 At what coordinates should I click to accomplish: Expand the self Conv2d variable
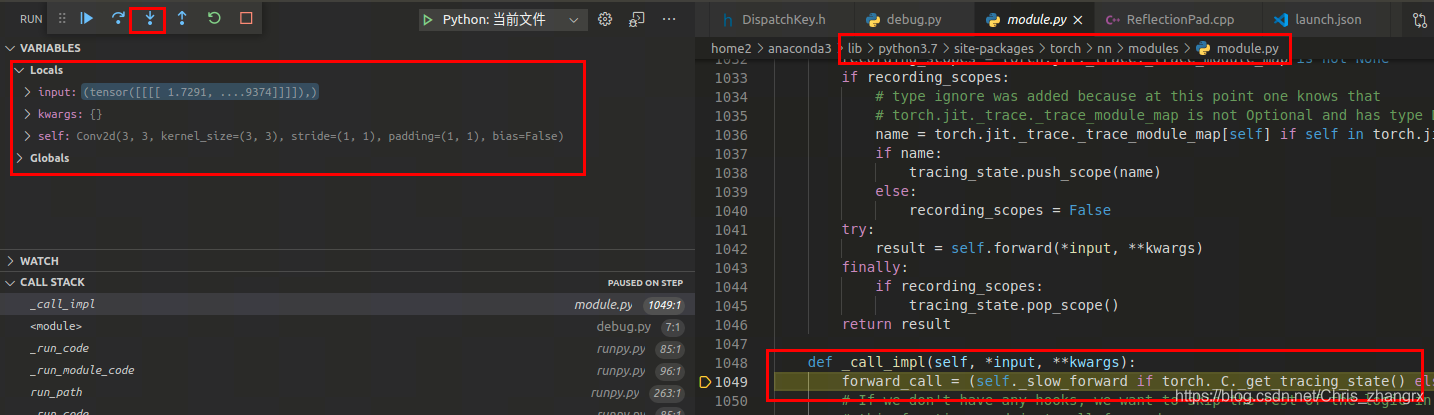28,136
